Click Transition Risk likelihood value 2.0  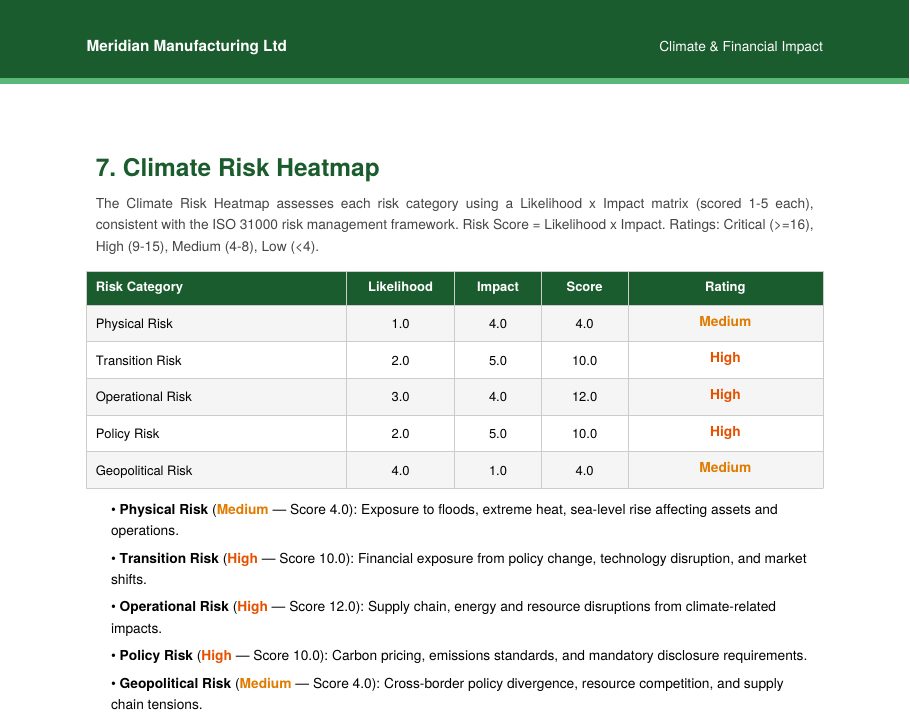point(400,361)
